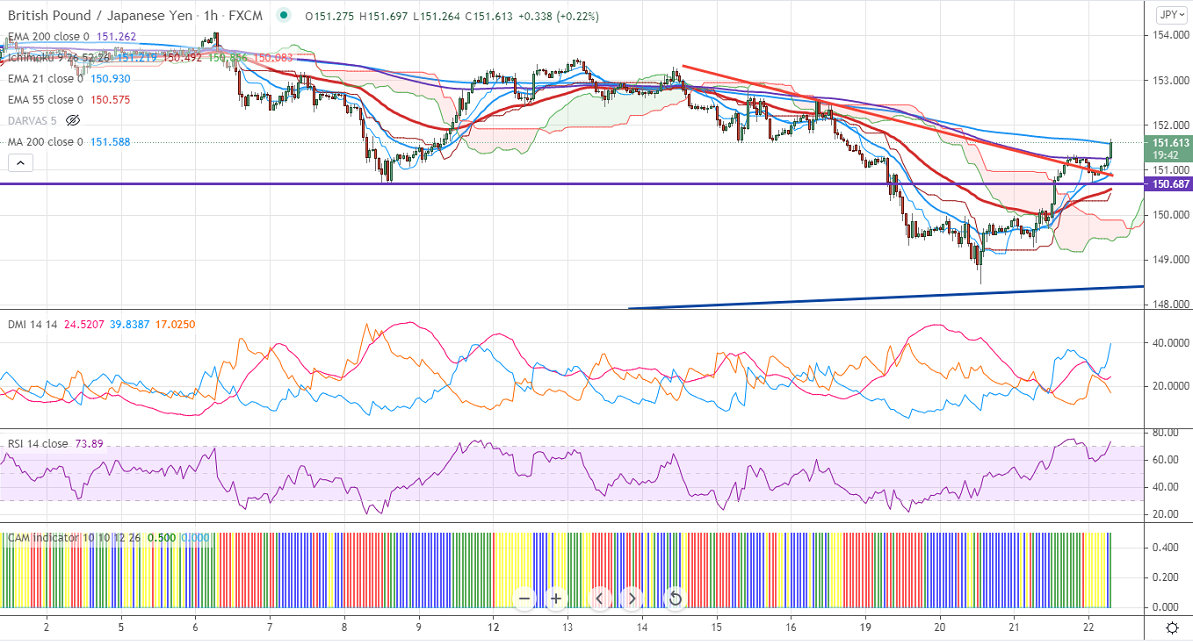The image size is (1193, 642).
Task: Select the EMA 200 close indicator legend
Action: point(49,37)
